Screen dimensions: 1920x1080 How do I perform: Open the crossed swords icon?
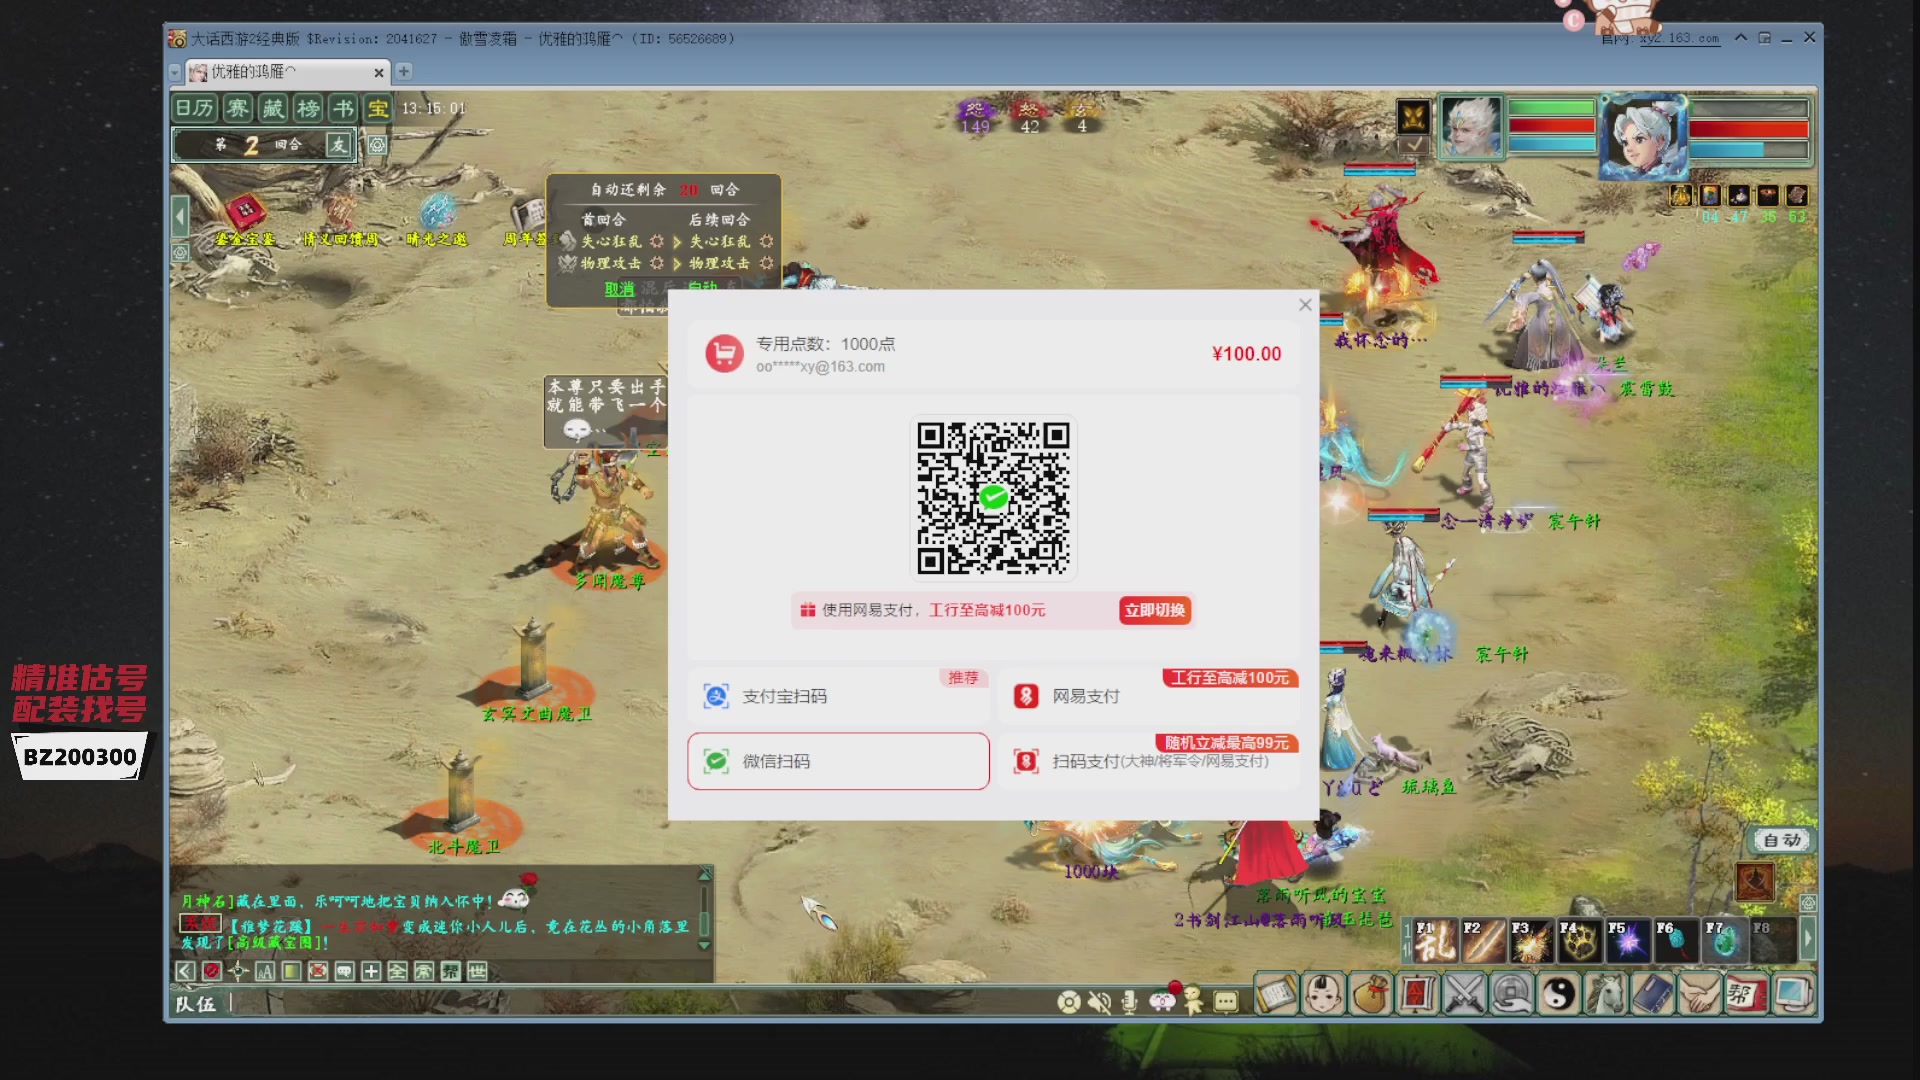point(1464,994)
